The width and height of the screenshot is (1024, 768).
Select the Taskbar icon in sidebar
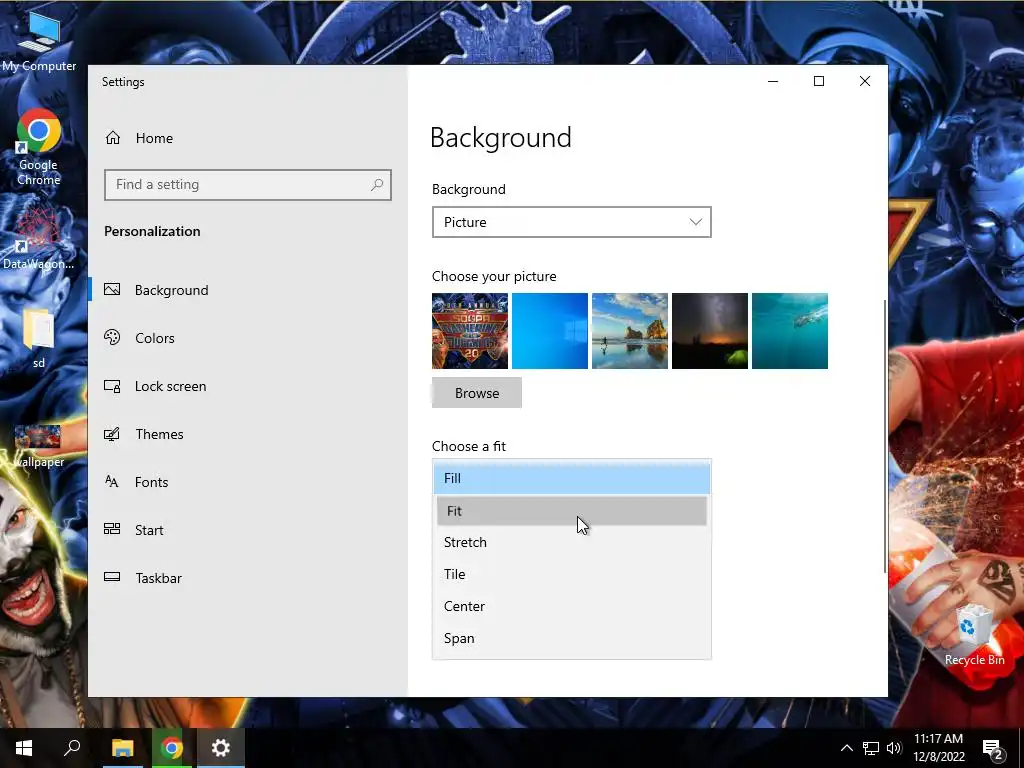click(112, 577)
